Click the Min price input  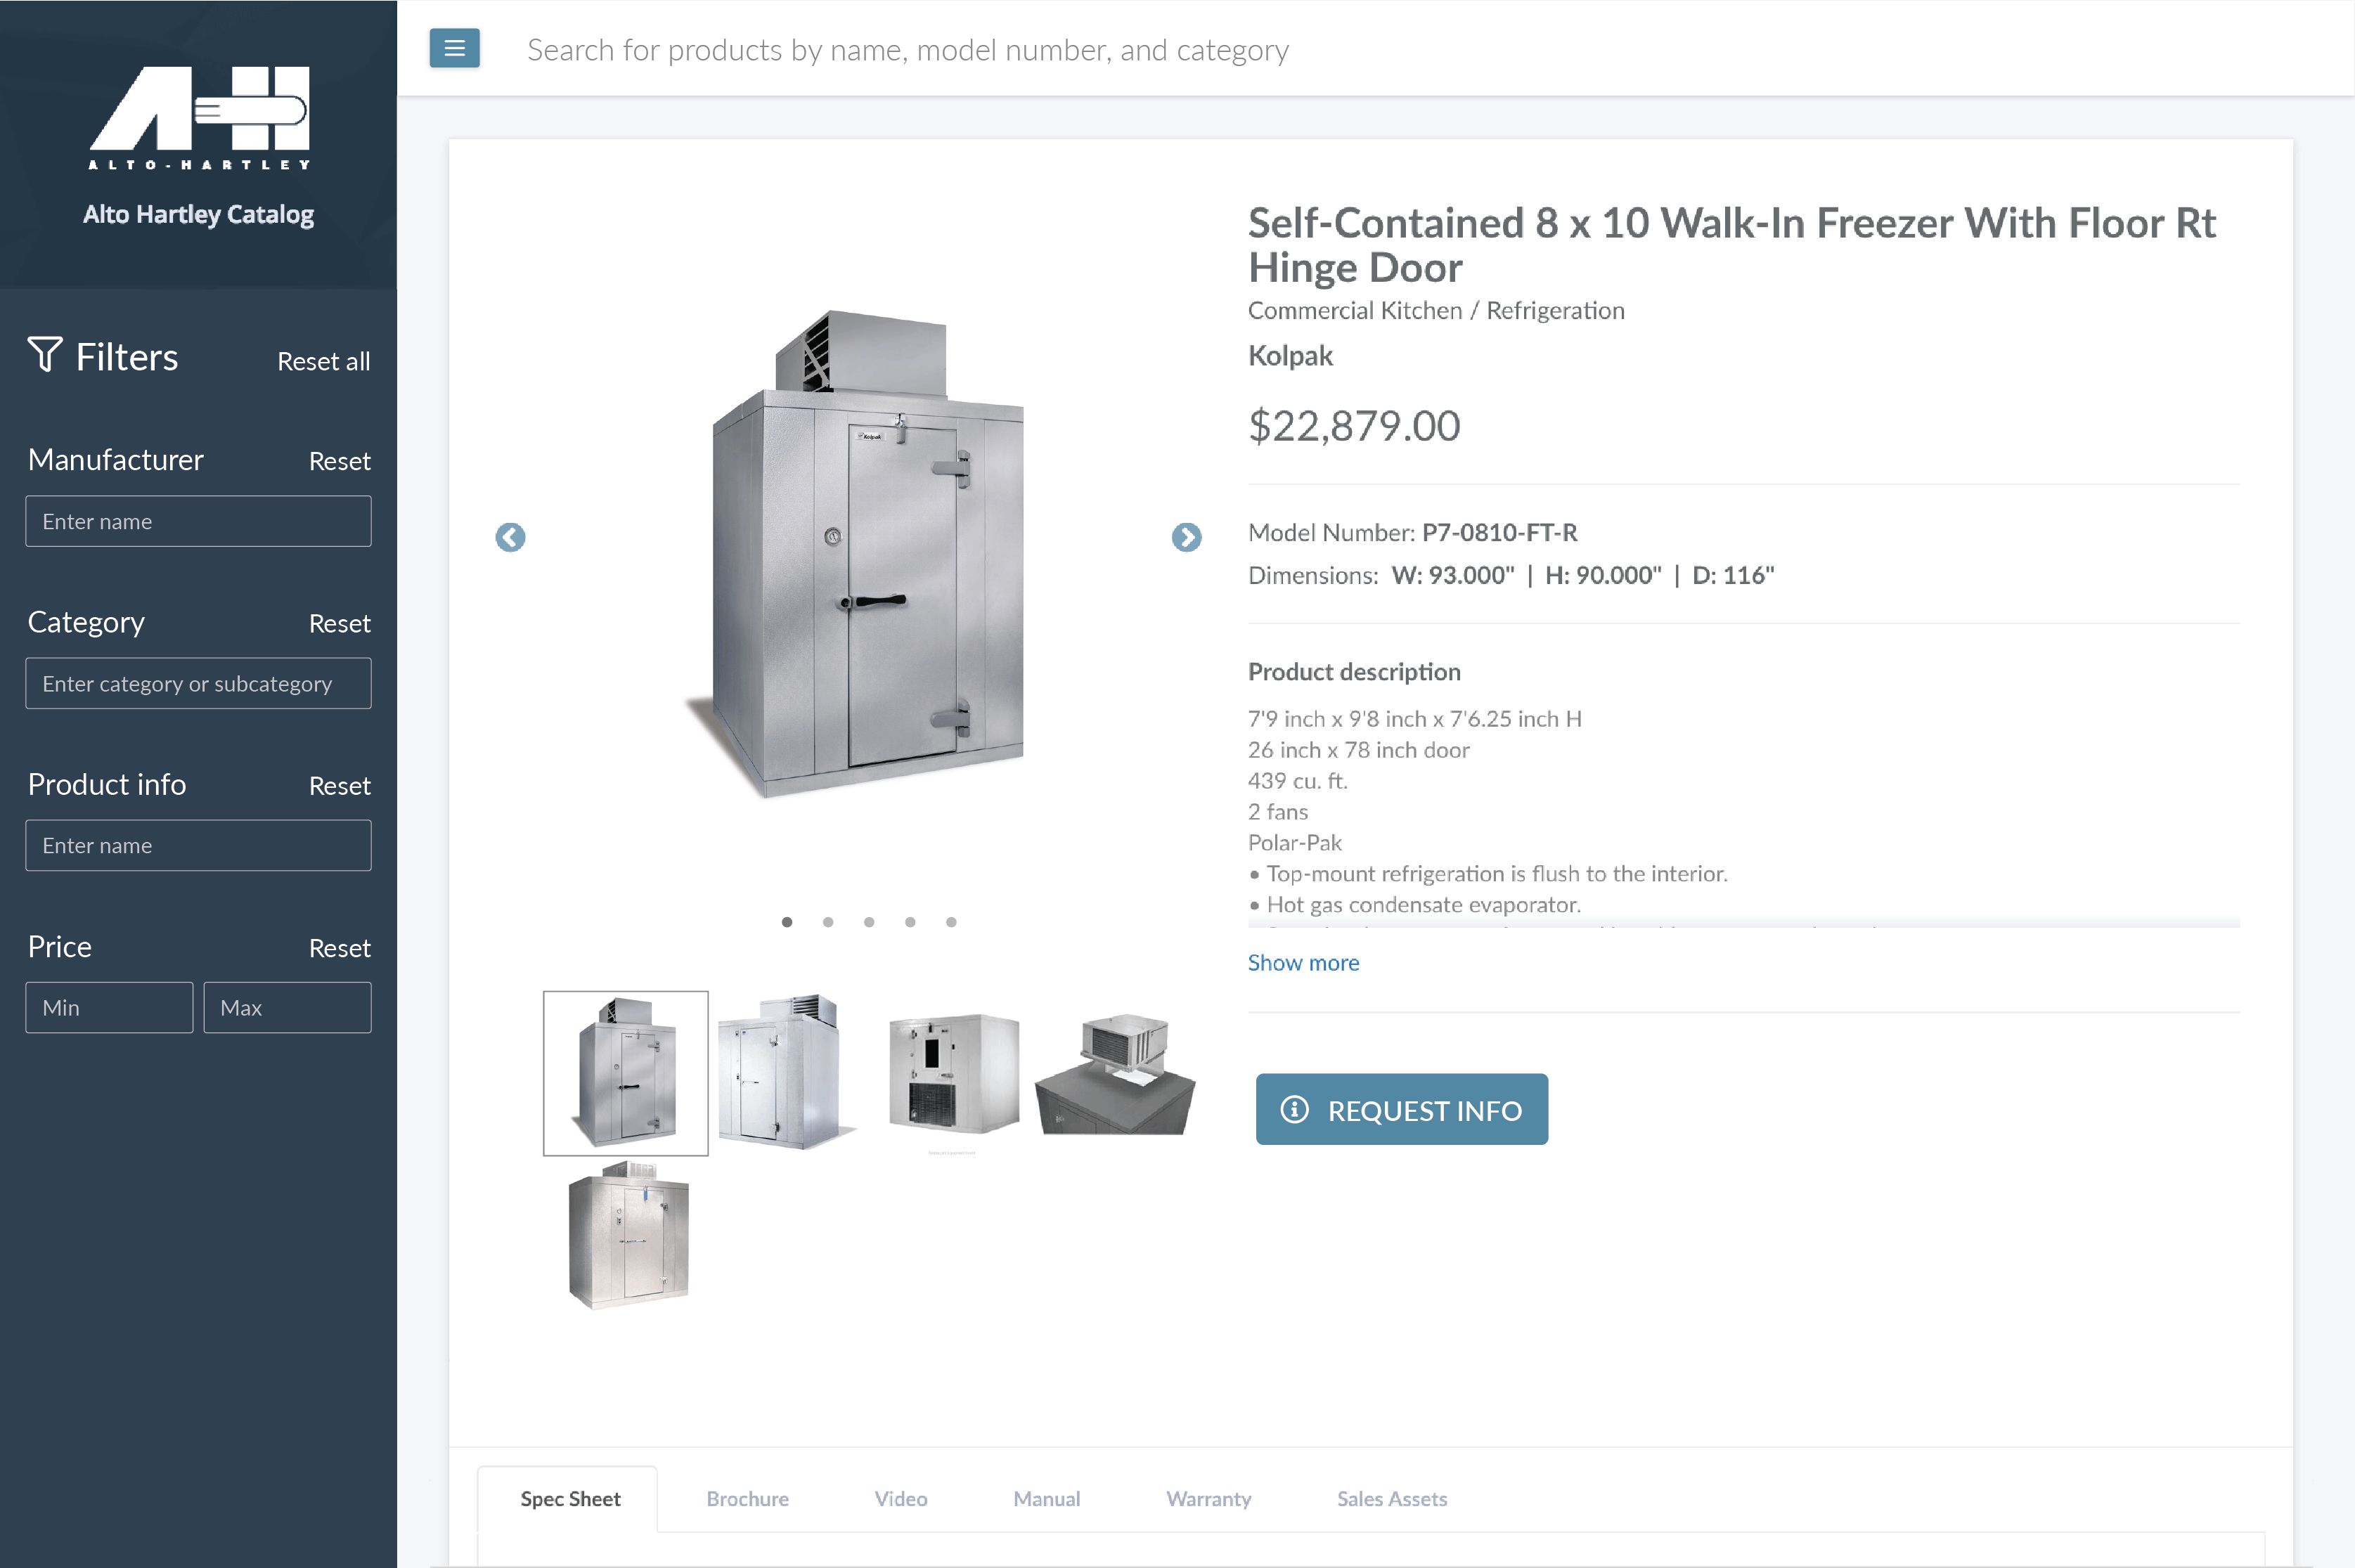109,1007
